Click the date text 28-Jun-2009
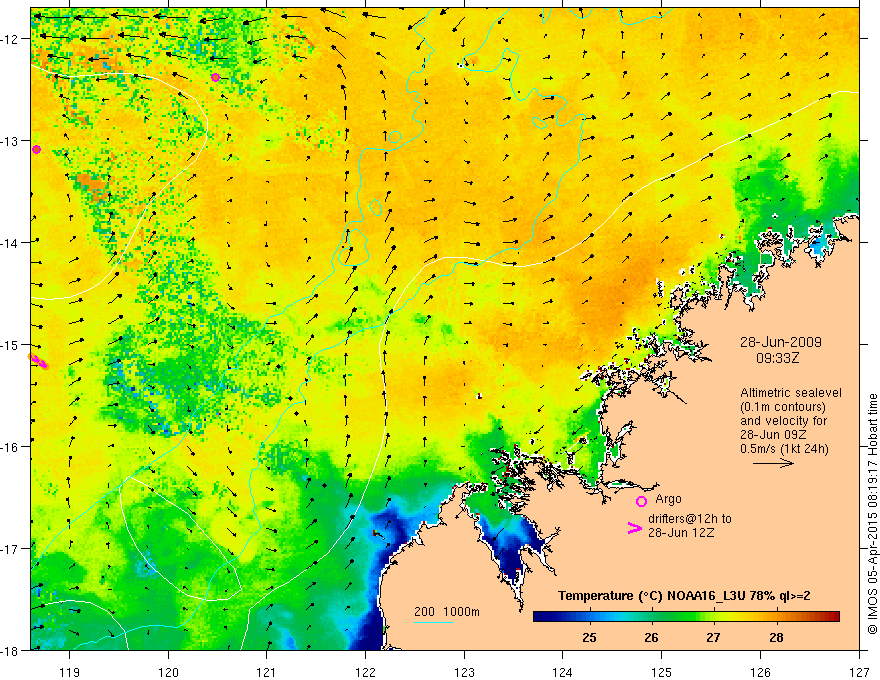880x680 pixels. click(x=781, y=342)
